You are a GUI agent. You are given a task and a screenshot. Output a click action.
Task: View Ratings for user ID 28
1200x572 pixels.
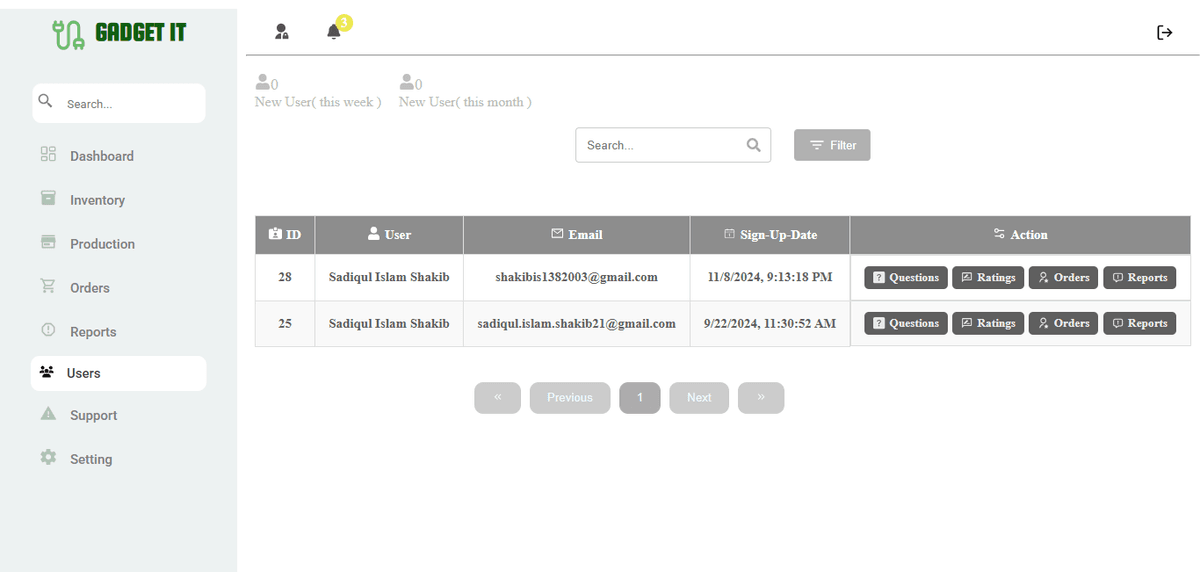pyautogui.click(x=988, y=277)
